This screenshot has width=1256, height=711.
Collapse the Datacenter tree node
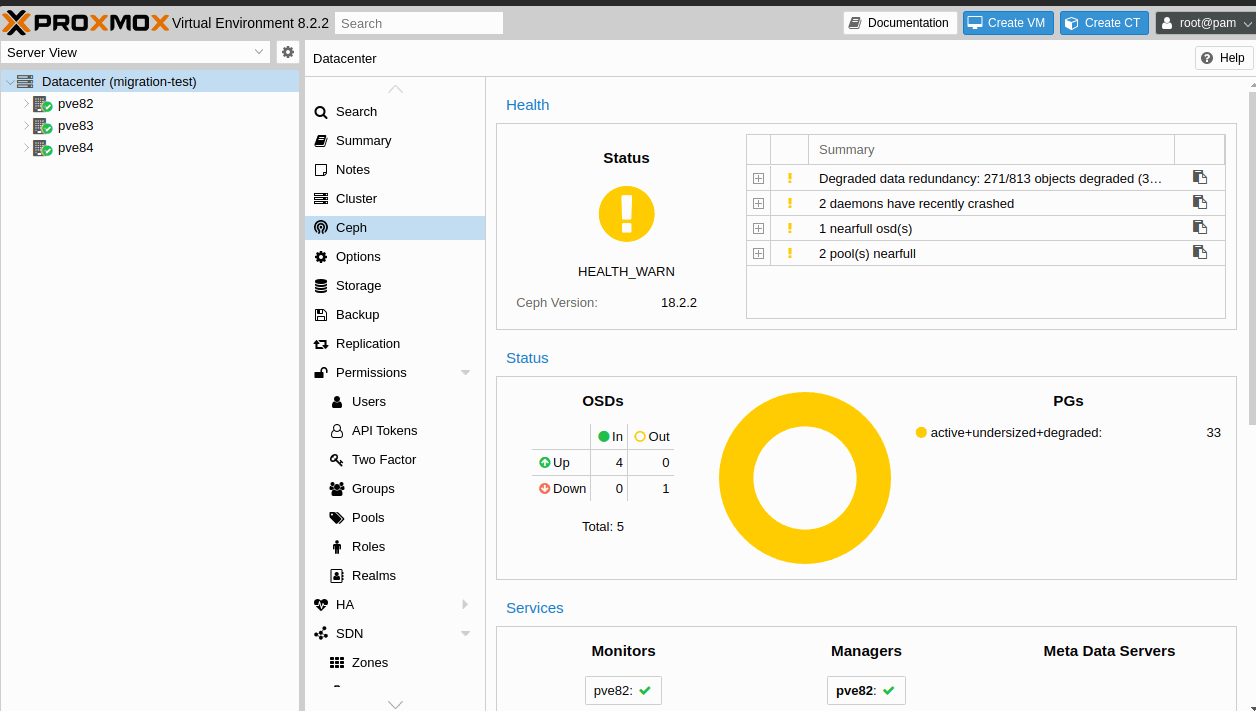pos(10,82)
